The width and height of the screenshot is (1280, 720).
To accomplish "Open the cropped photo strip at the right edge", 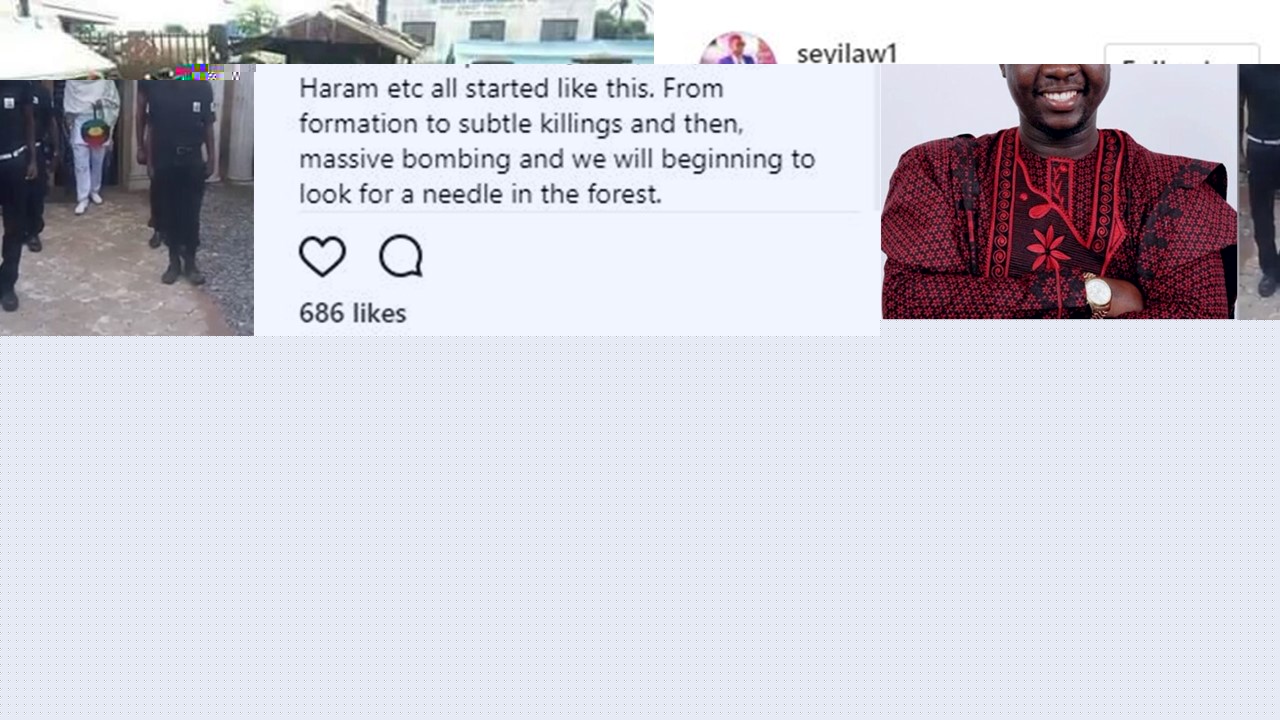I will coord(1259,191).
